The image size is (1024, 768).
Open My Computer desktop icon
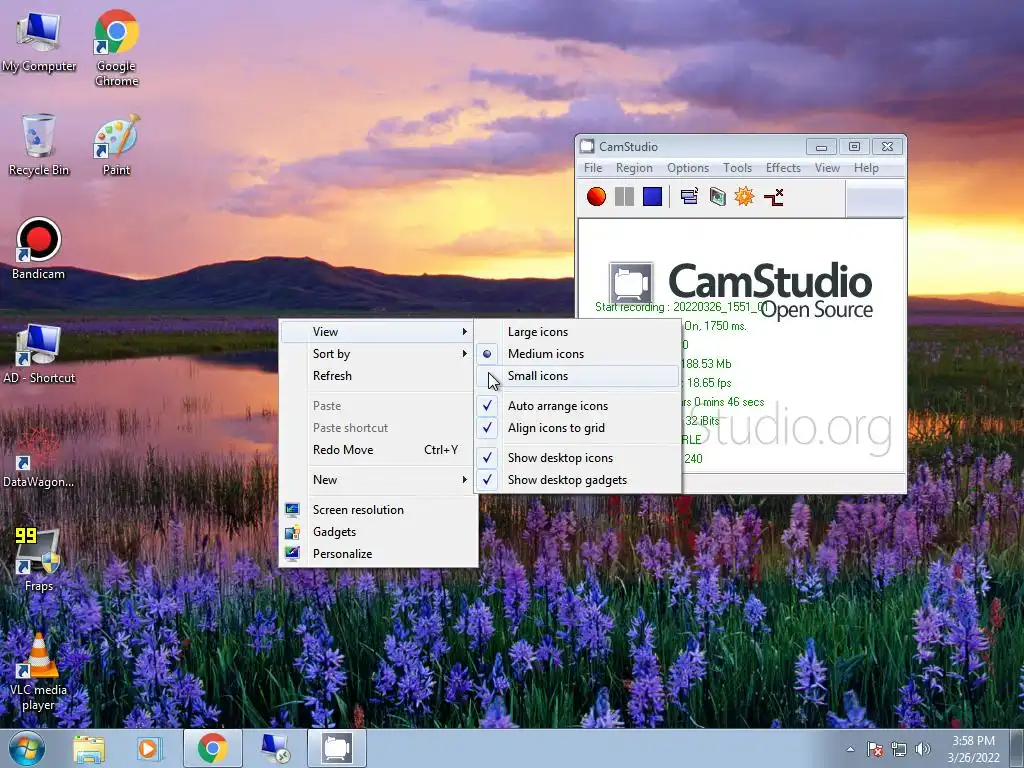point(39,40)
